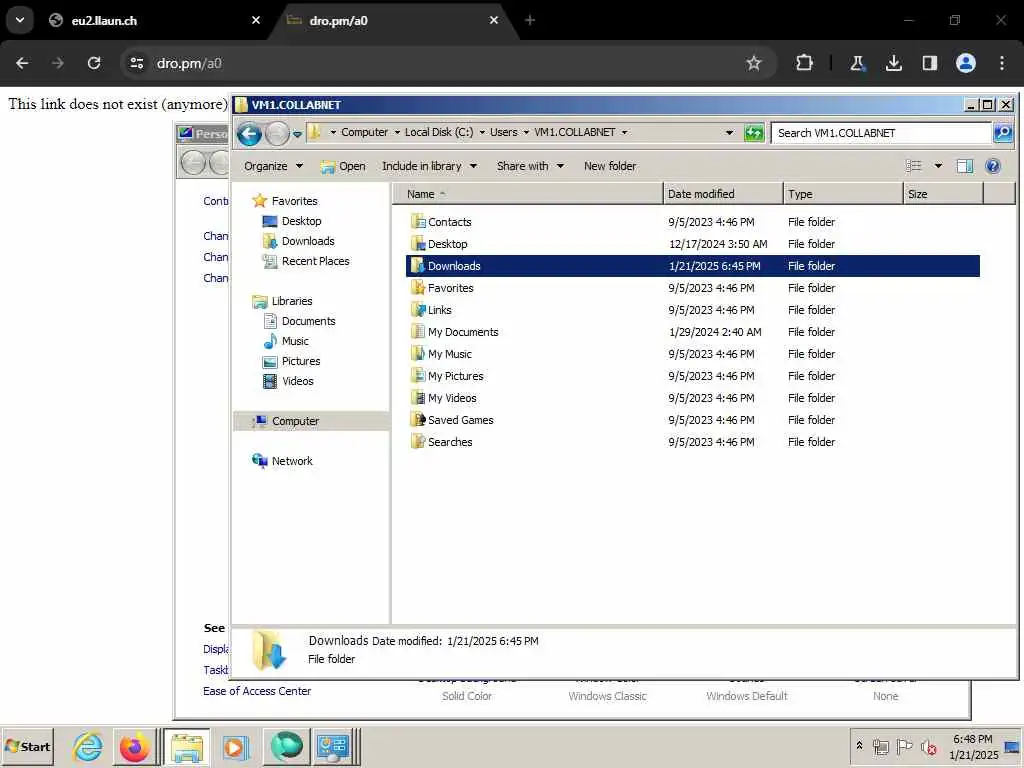Image resolution: width=1024 pixels, height=768 pixels.
Task: Select Computer in the address breadcrumb
Action: click(x=364, y=132)
